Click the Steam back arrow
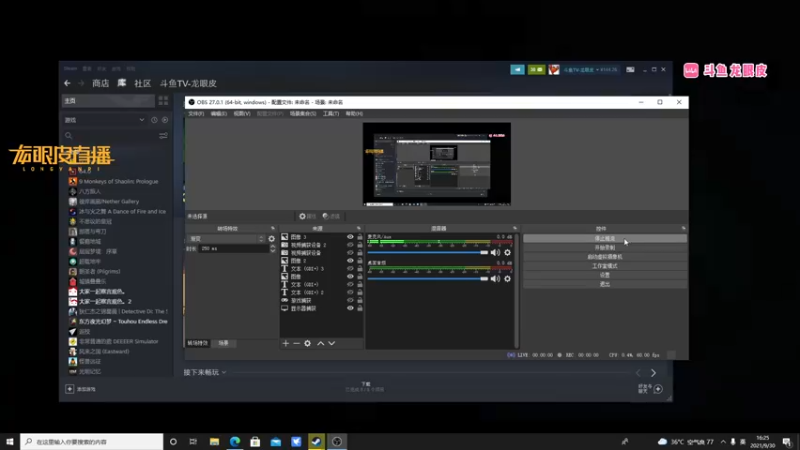 [67, 83]
